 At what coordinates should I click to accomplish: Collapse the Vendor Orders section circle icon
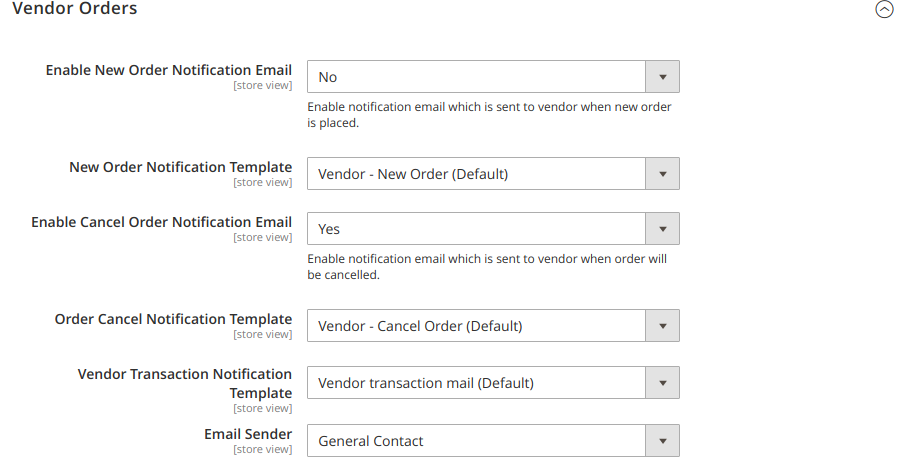click(x=884, y=10)
